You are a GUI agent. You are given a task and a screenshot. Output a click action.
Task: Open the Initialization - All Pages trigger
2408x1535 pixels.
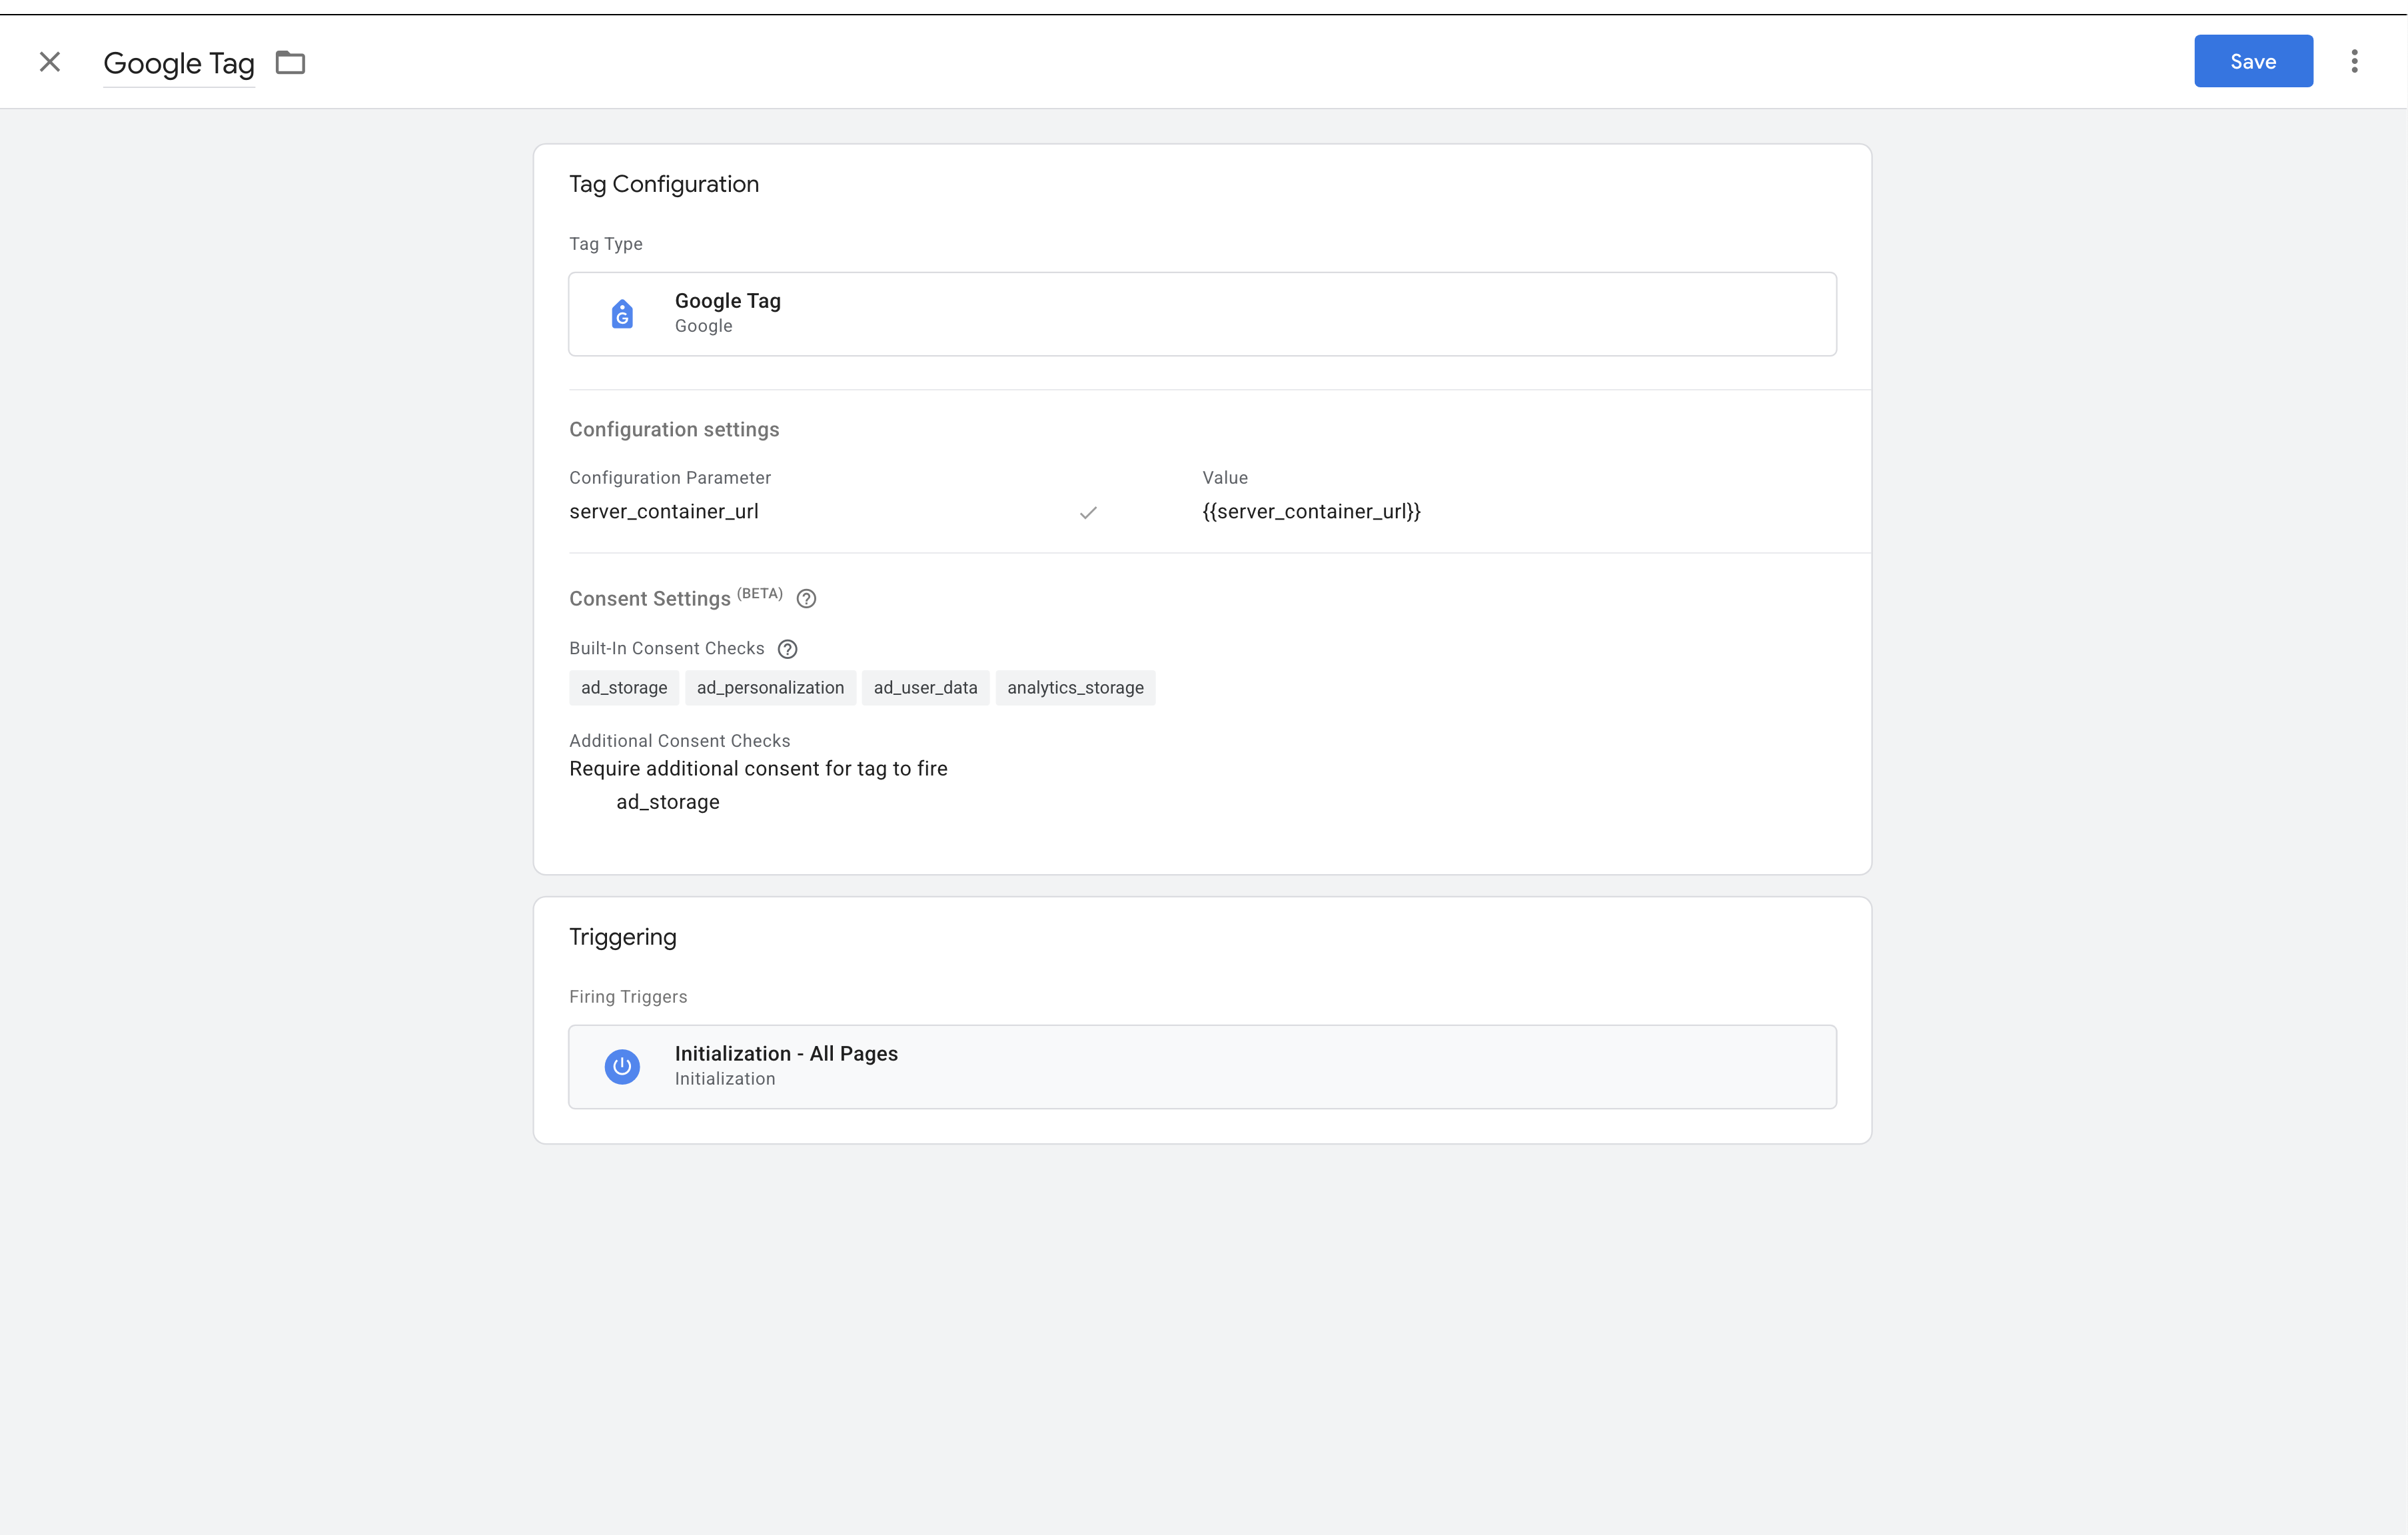[1202, 1066]
